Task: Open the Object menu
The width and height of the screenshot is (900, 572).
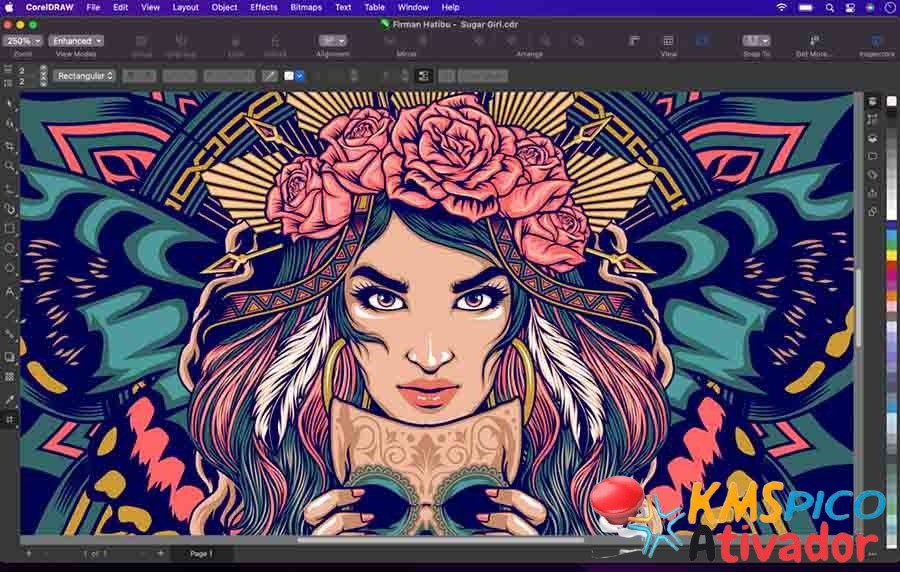Action: (x=224, y=7)
